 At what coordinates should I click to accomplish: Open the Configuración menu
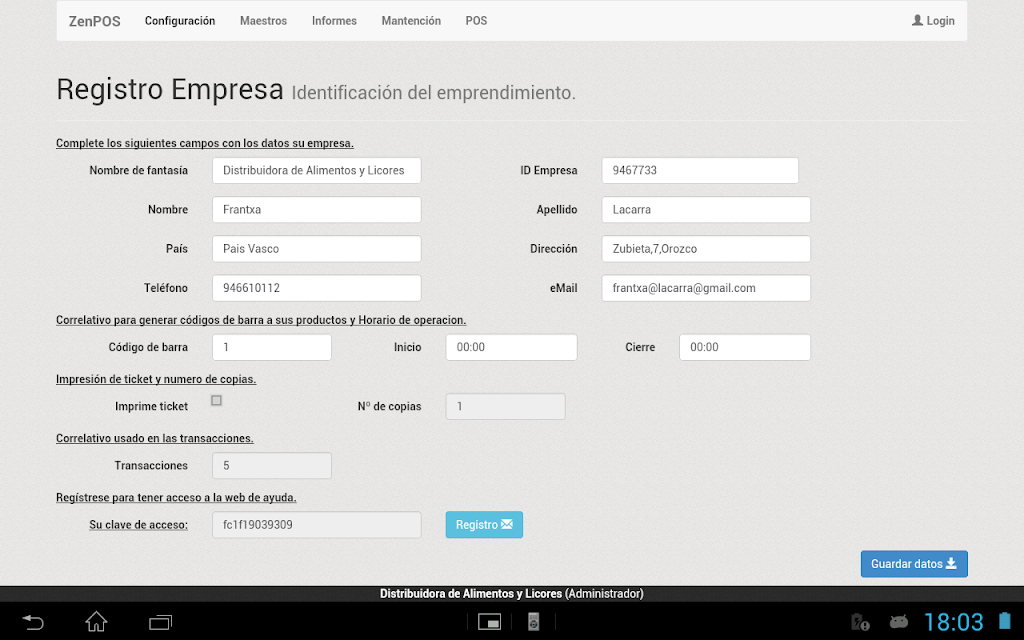(180, 21)
